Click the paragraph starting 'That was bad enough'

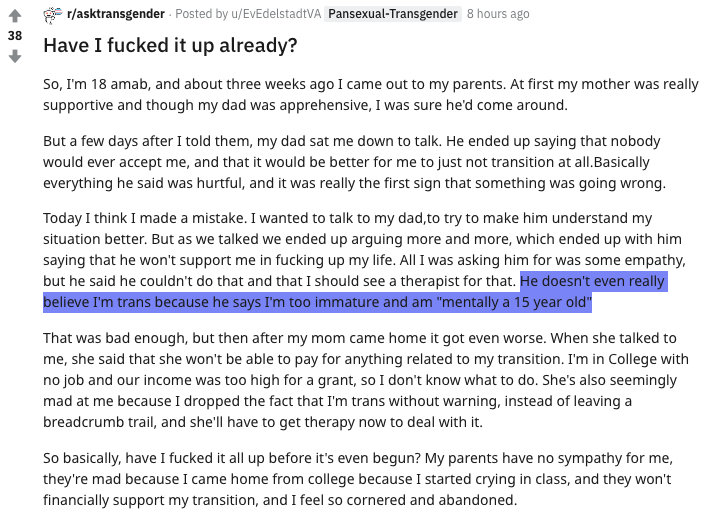pyautogui.click(x=366, y=380)
